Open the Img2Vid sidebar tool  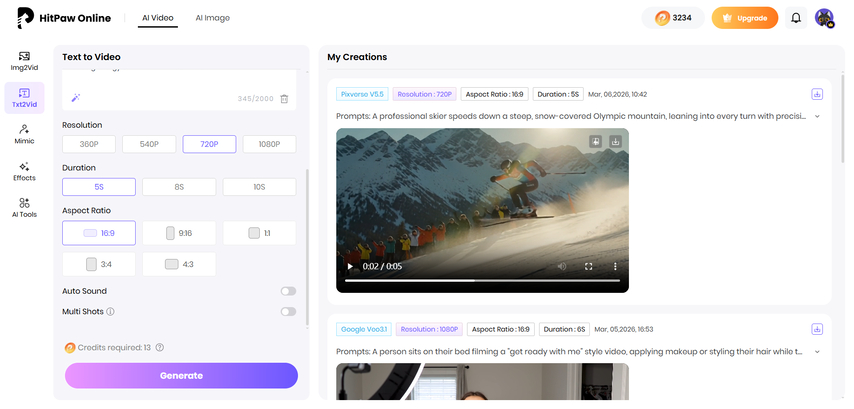tap(24, 62)
